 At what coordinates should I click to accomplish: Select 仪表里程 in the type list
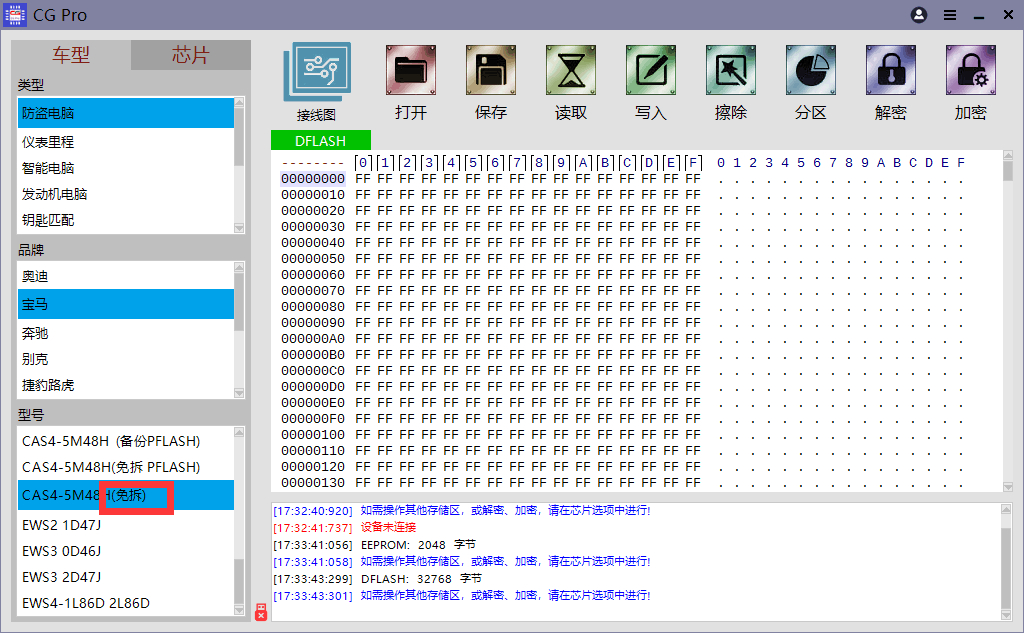pyautogui.click(x=48, y=142)
